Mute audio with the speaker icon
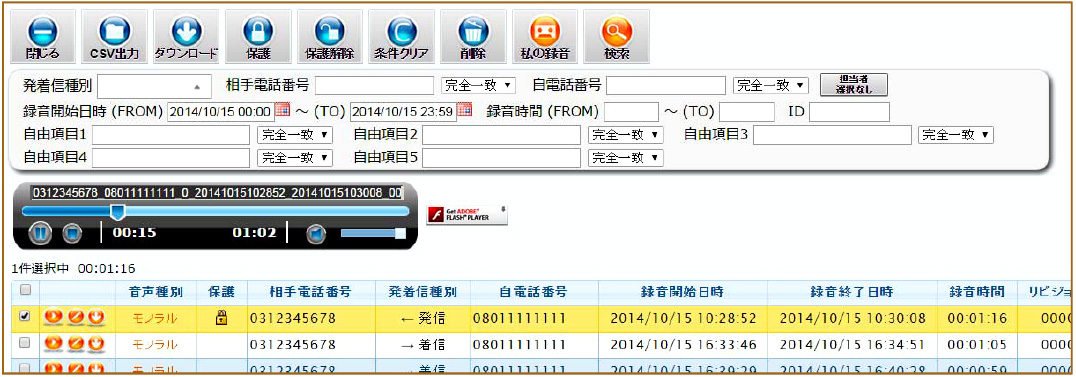 pyautogui.click(x=316, y=233)
